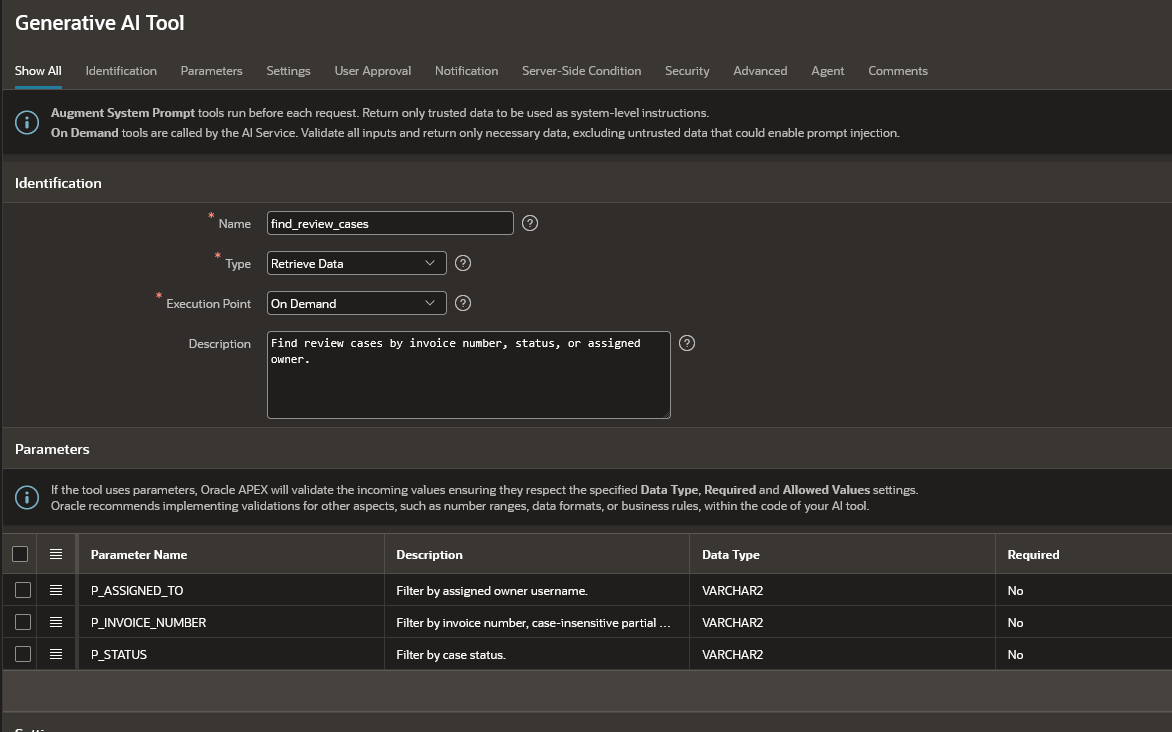Open row actions menu in table header

pyautogui.click(x=56, y=554)
